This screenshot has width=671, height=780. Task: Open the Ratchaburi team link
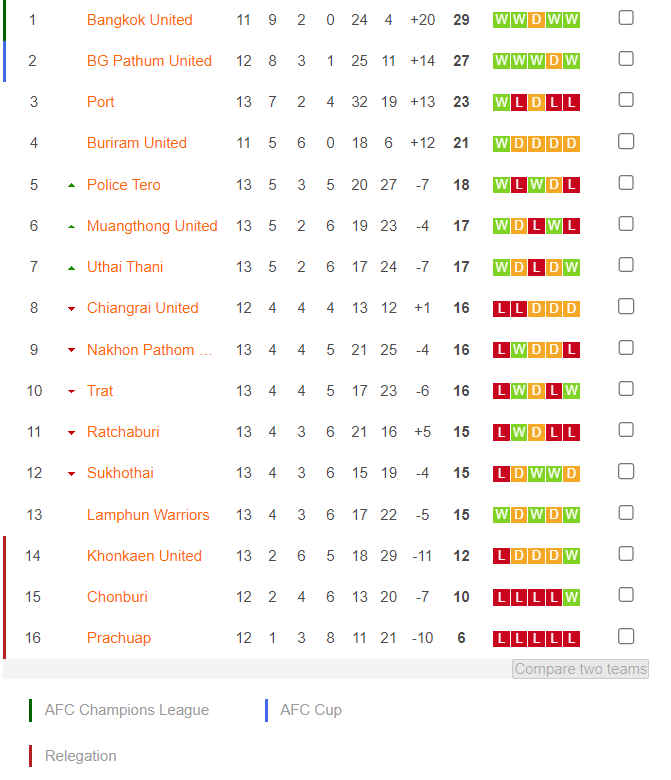(x=123, y=432)
